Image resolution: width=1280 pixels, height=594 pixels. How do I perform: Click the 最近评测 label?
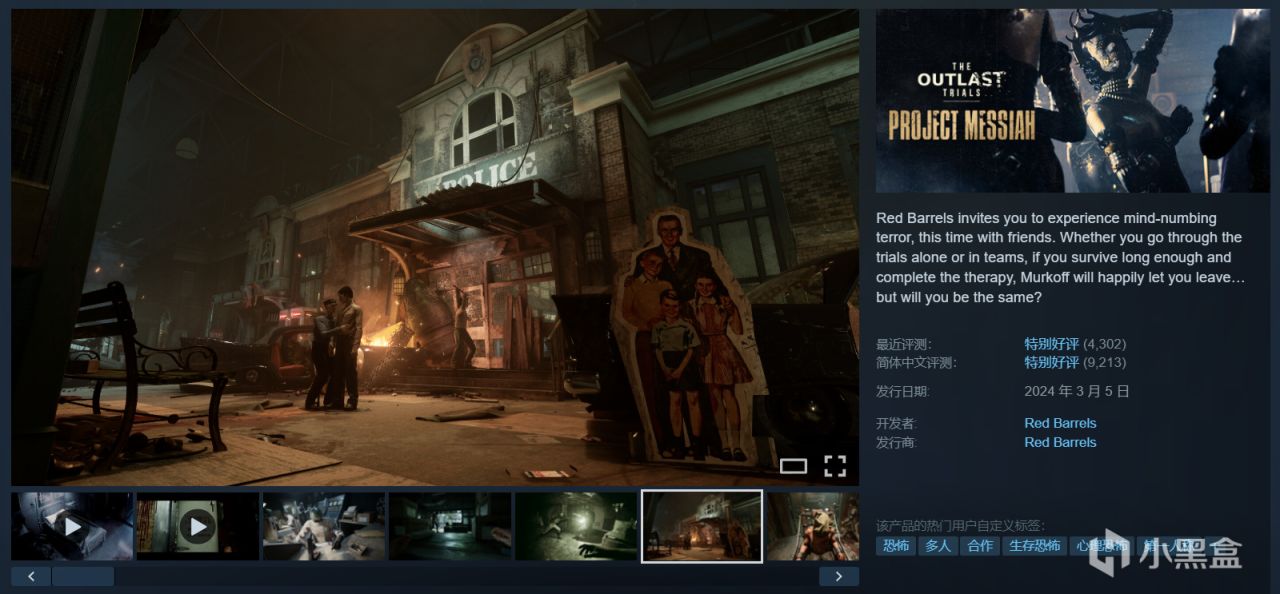[903, 344]
